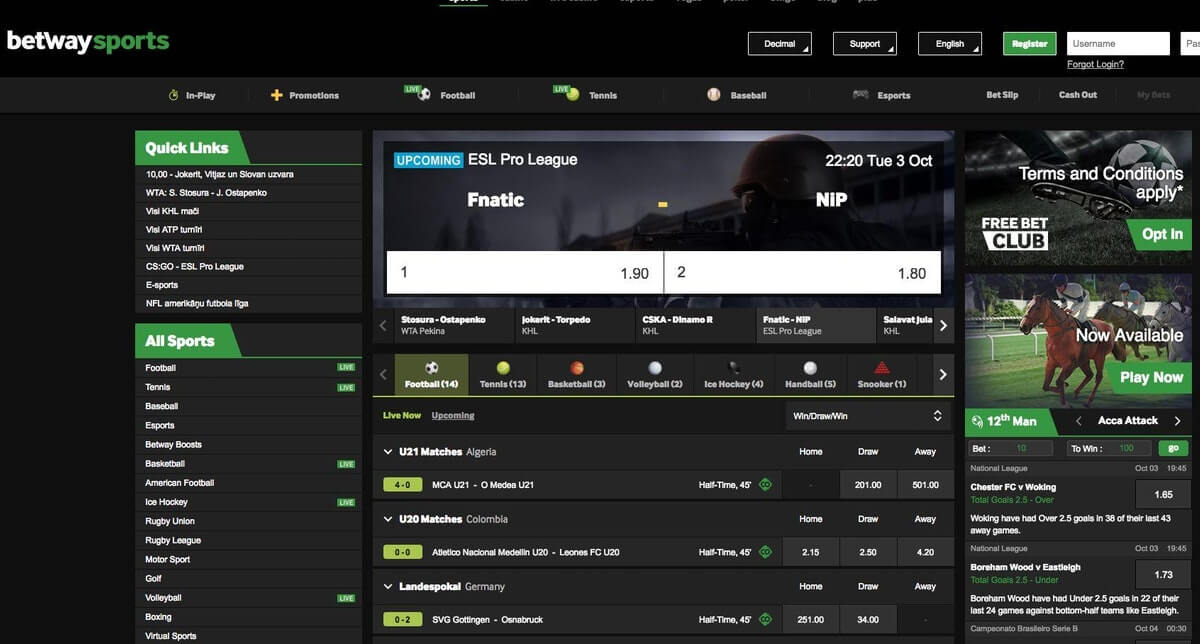Open the English language dropdown
1200x644 pixels.
(950, 44)
